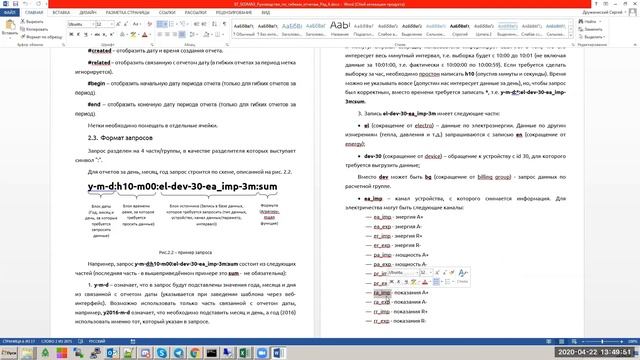The width and height of the screenshot is (640, 360).
Task: Apply the yellow text highlight color
Action: (133, 35)
